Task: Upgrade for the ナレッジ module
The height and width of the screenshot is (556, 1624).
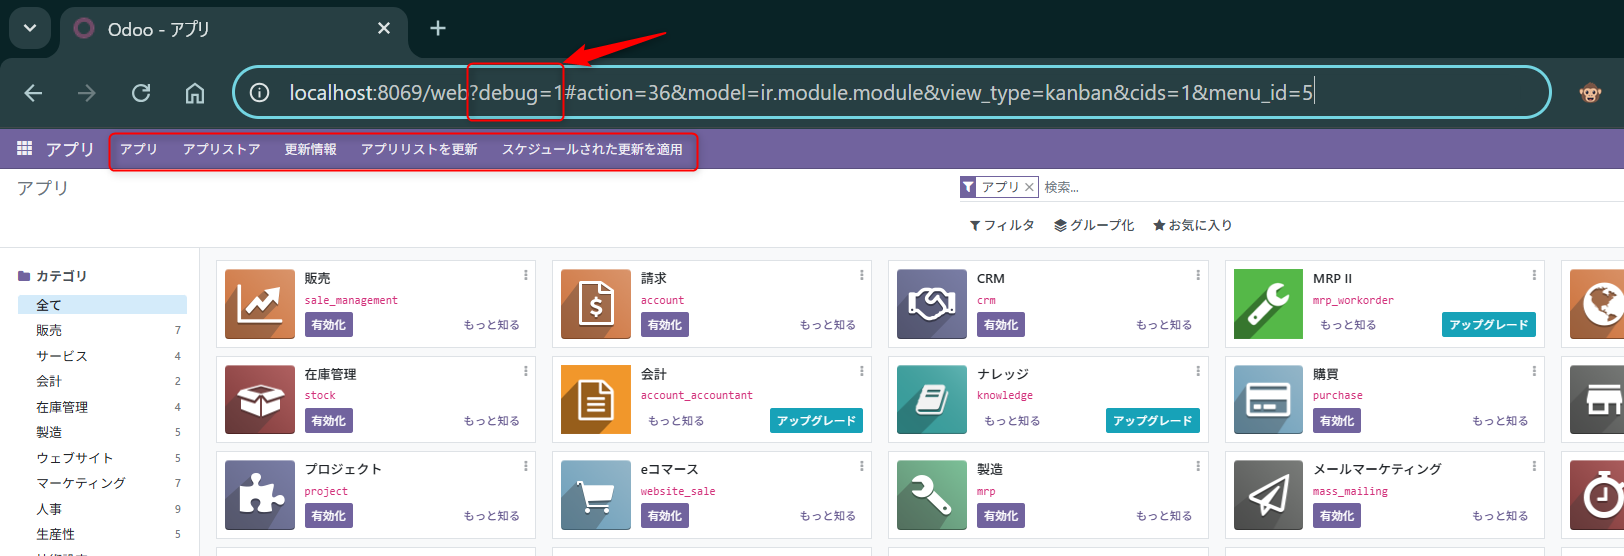Action: point(1152,421)
